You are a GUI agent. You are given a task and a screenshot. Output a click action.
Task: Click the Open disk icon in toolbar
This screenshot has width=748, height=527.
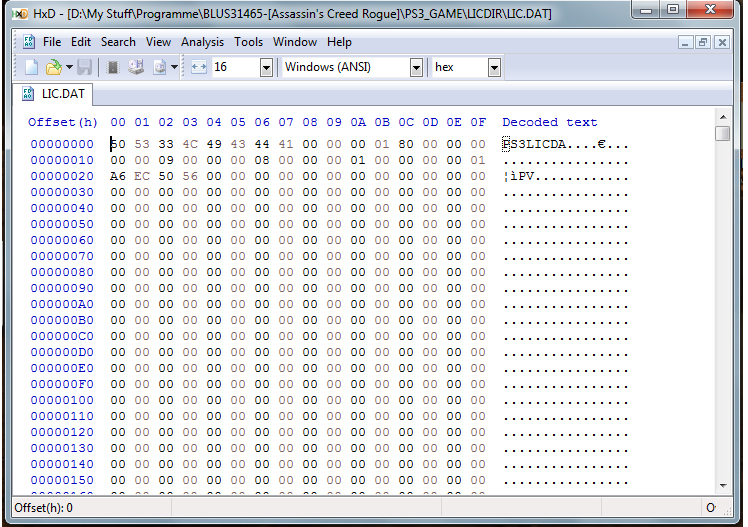pos(136,67)
